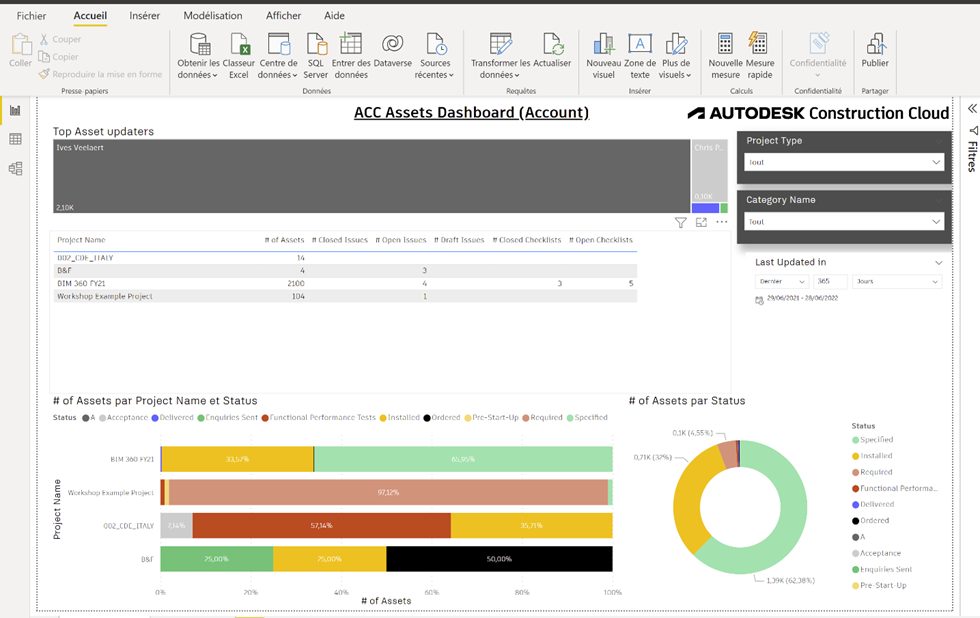The height and width of the screenshot is (618, 980).
Task: Click 97,12% Required bar segment
Action: (x=388, y=492)
